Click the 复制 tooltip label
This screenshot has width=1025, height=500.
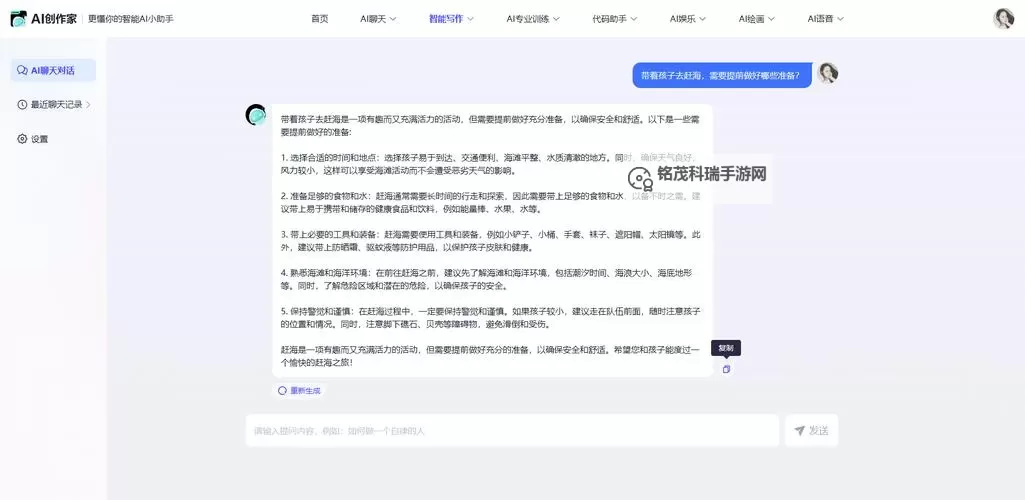click(x=726, y=348)
